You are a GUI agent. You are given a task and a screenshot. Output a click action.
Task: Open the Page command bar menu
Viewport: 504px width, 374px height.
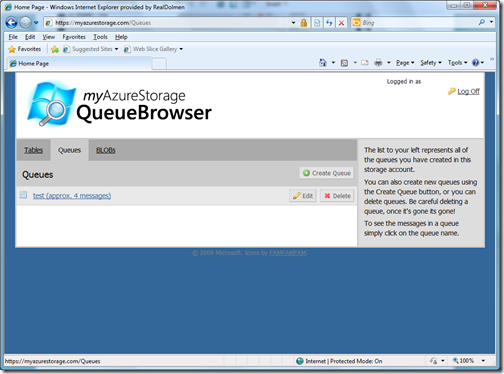pyautogui.click(x=405, y=63)
